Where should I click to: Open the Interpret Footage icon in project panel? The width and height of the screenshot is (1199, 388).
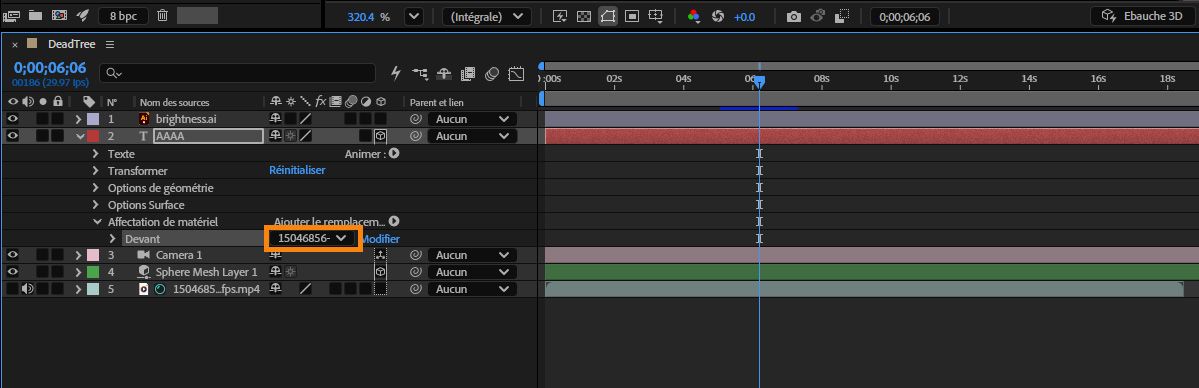point(10,15)
